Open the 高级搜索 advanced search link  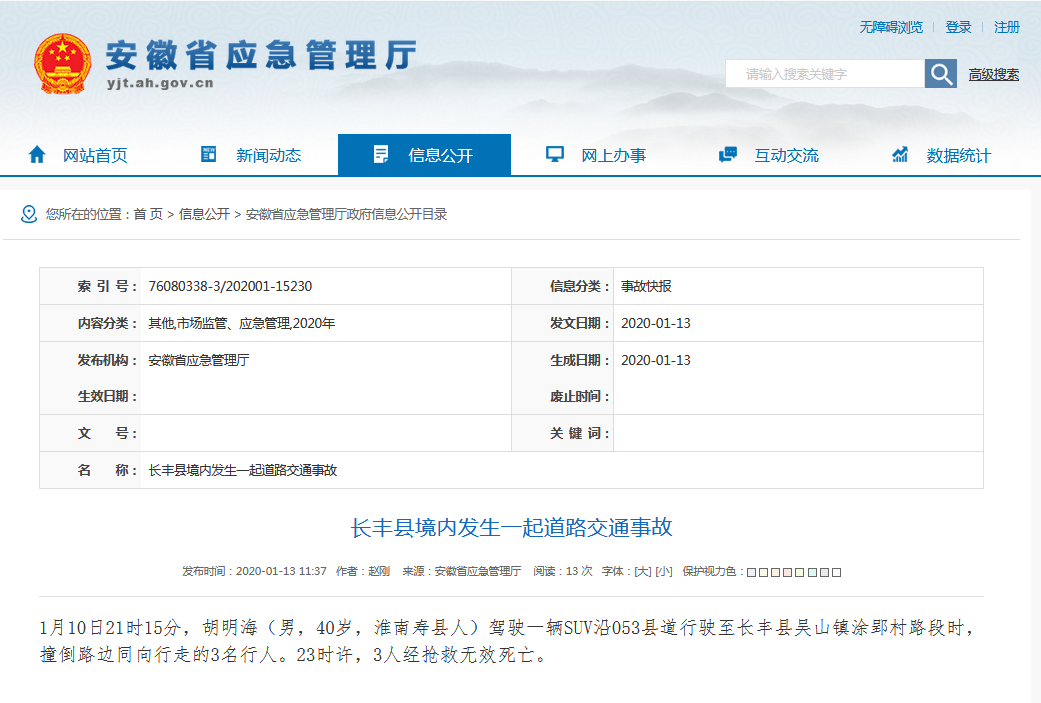993,74
